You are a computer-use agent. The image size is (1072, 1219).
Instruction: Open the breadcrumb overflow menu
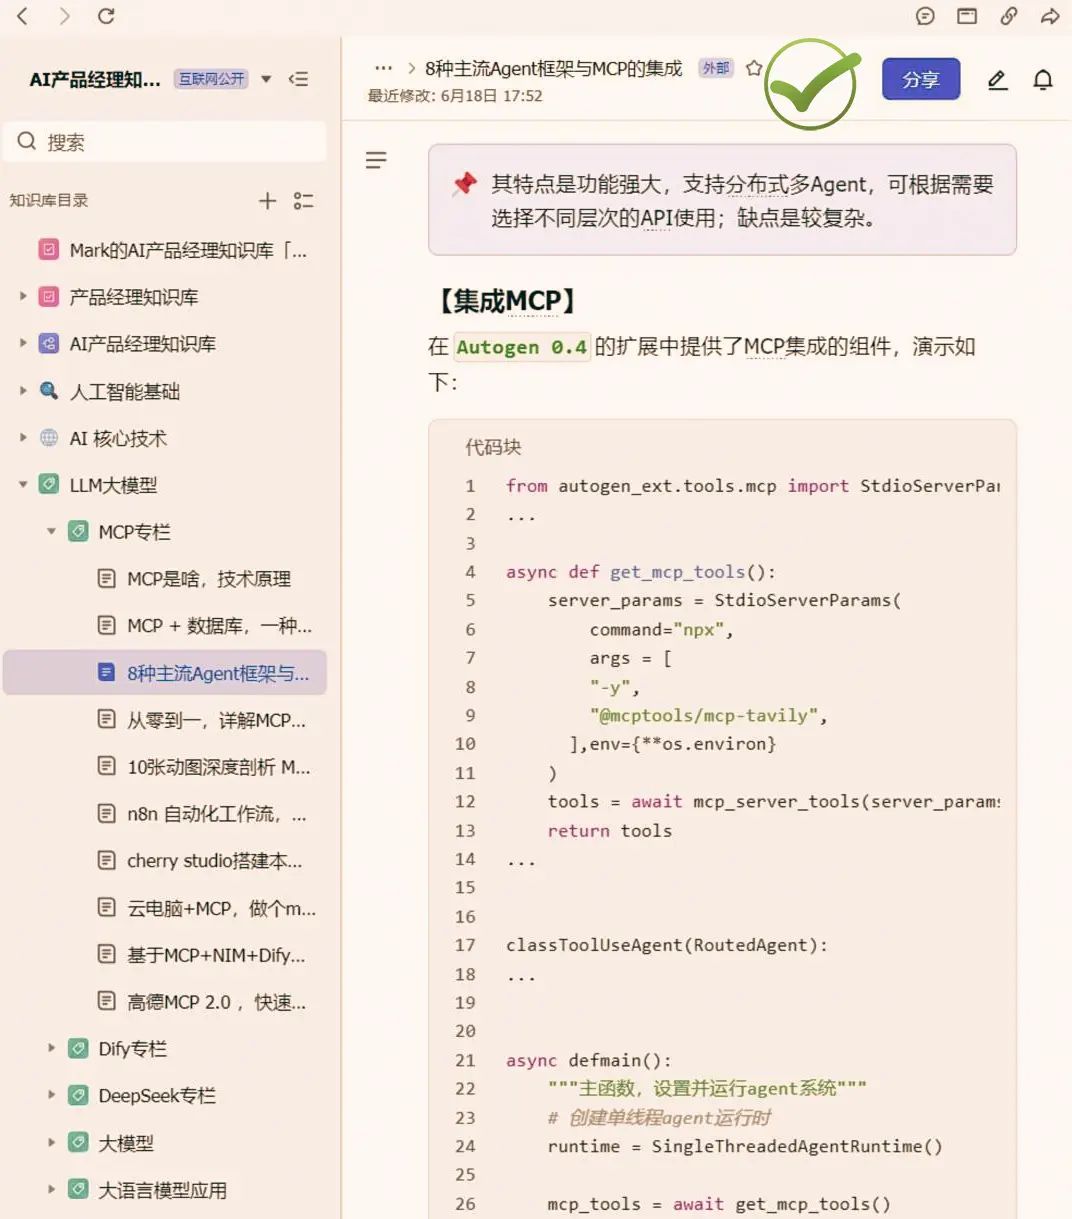pyautogui.click(x=383, y=68)
